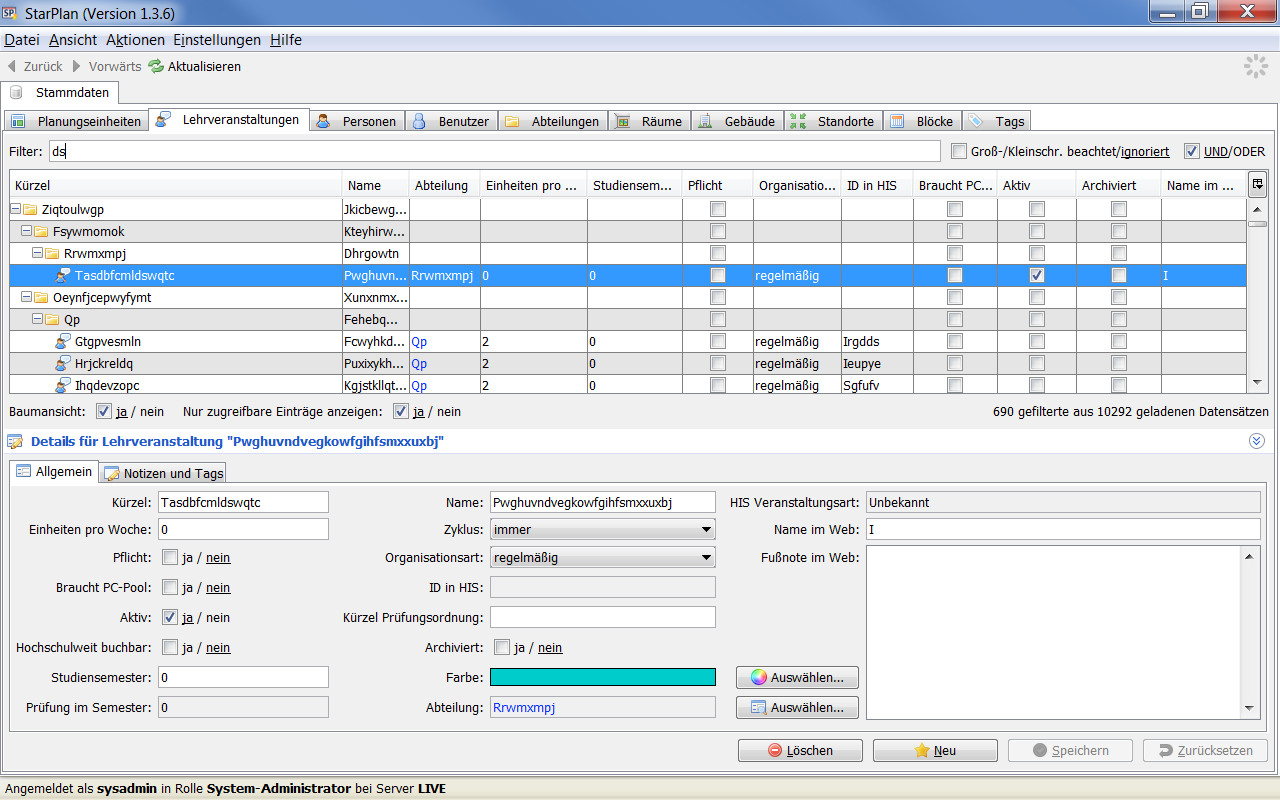Image resolution: width=1280 pixels, height=800 pixels.
Task: Collapse the details panel with double chevron
Action: [x=1257, y=441]
